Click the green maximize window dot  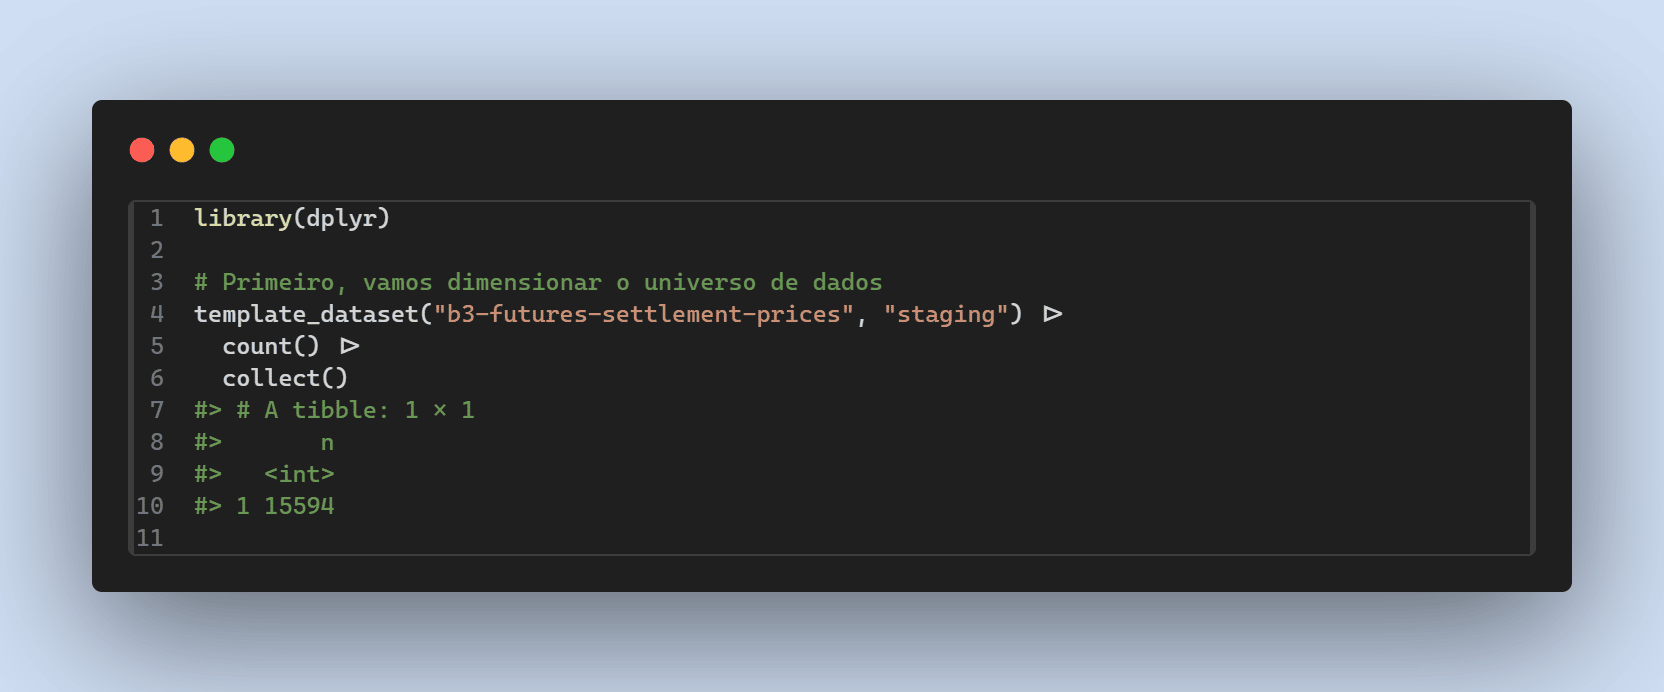(222, 150)
